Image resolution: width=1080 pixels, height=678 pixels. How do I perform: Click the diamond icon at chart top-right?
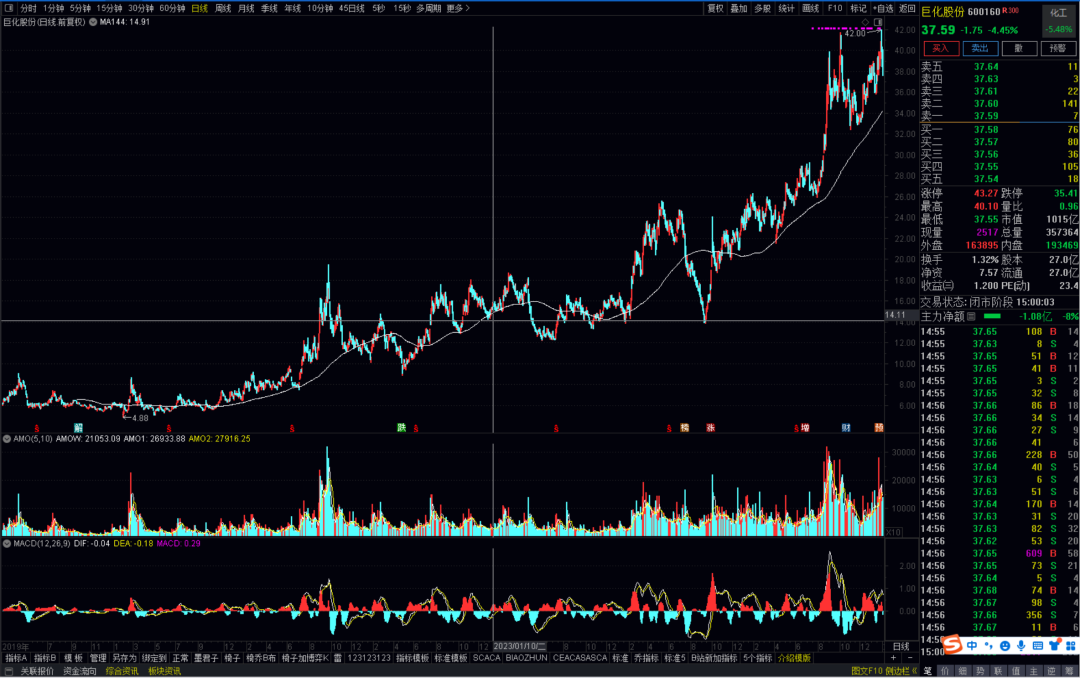point(865,21)
